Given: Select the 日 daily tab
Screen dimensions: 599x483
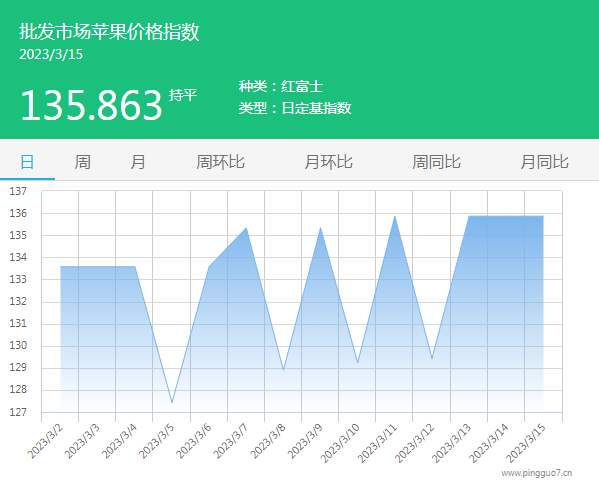Looking at the screenshot, I should coord(27,162).
